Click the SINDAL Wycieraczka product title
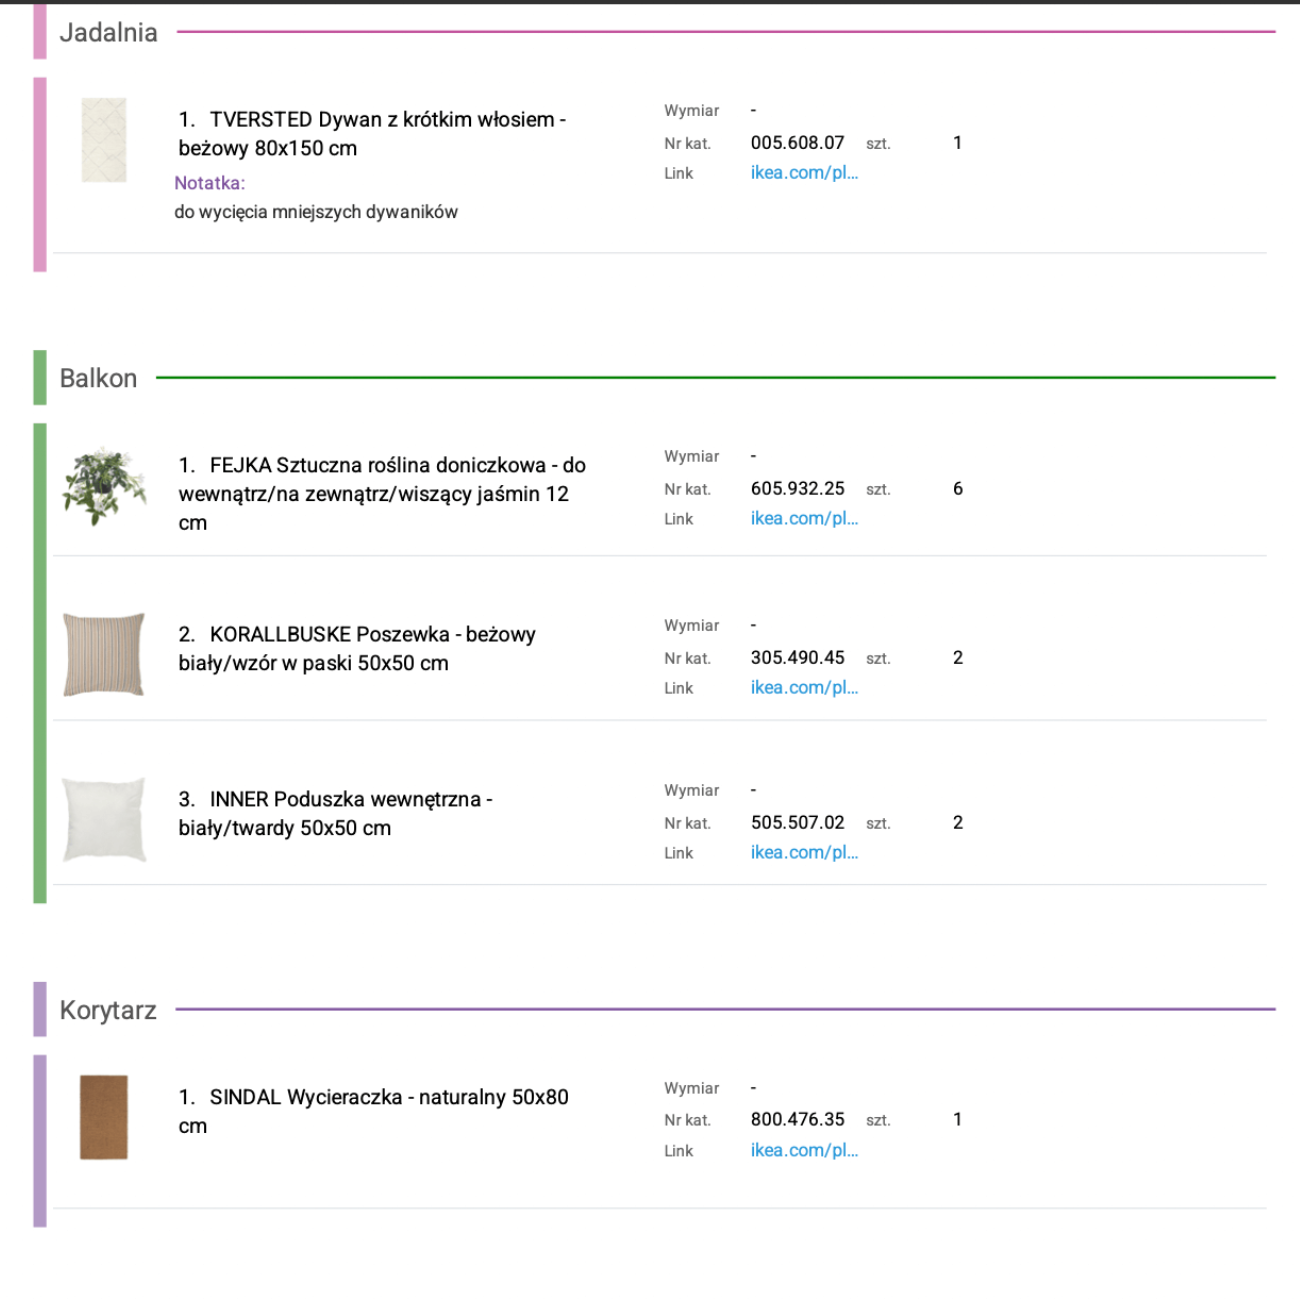Viewport: 1300px width, 1300px height. (x=374, y=1111)
